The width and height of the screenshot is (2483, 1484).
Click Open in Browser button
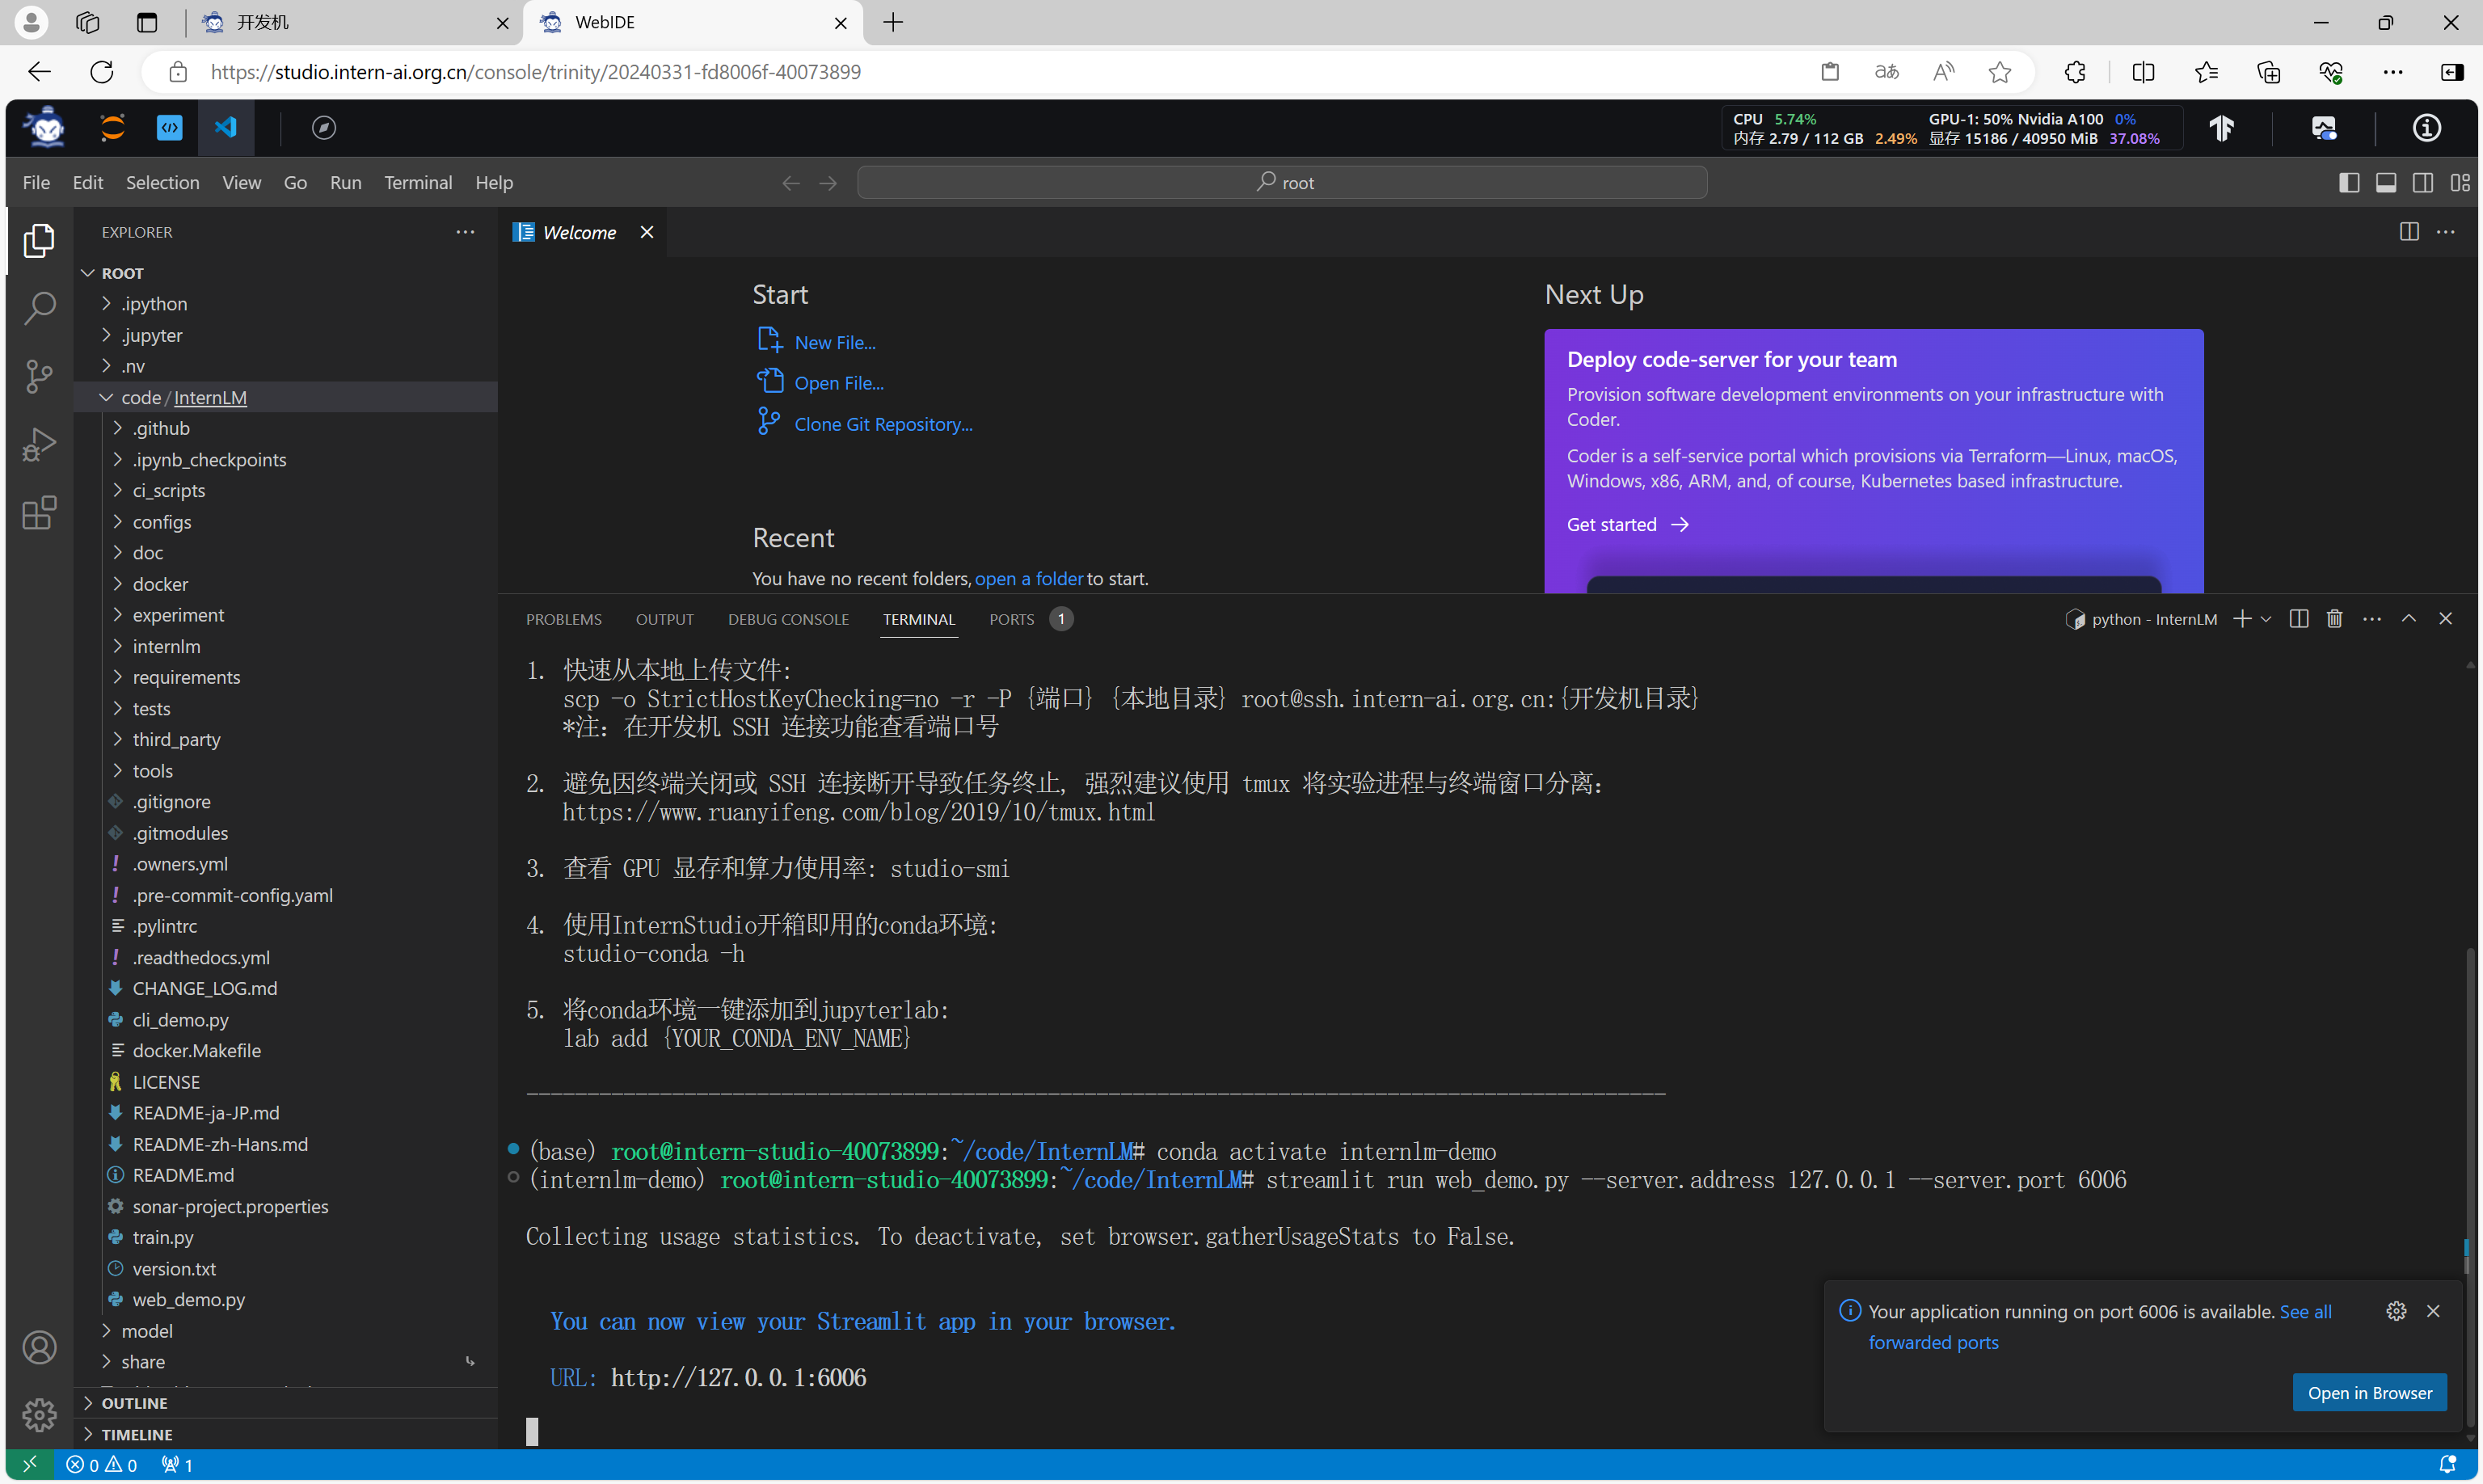pos(2368,1392)
